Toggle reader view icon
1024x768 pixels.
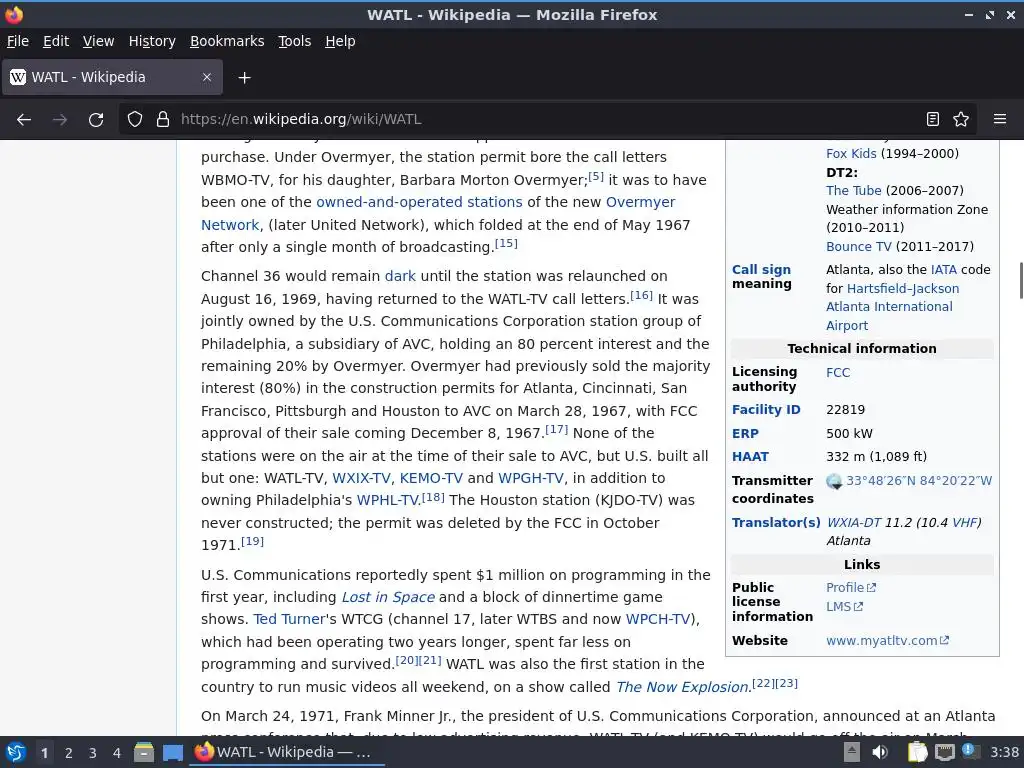point(933,120)
